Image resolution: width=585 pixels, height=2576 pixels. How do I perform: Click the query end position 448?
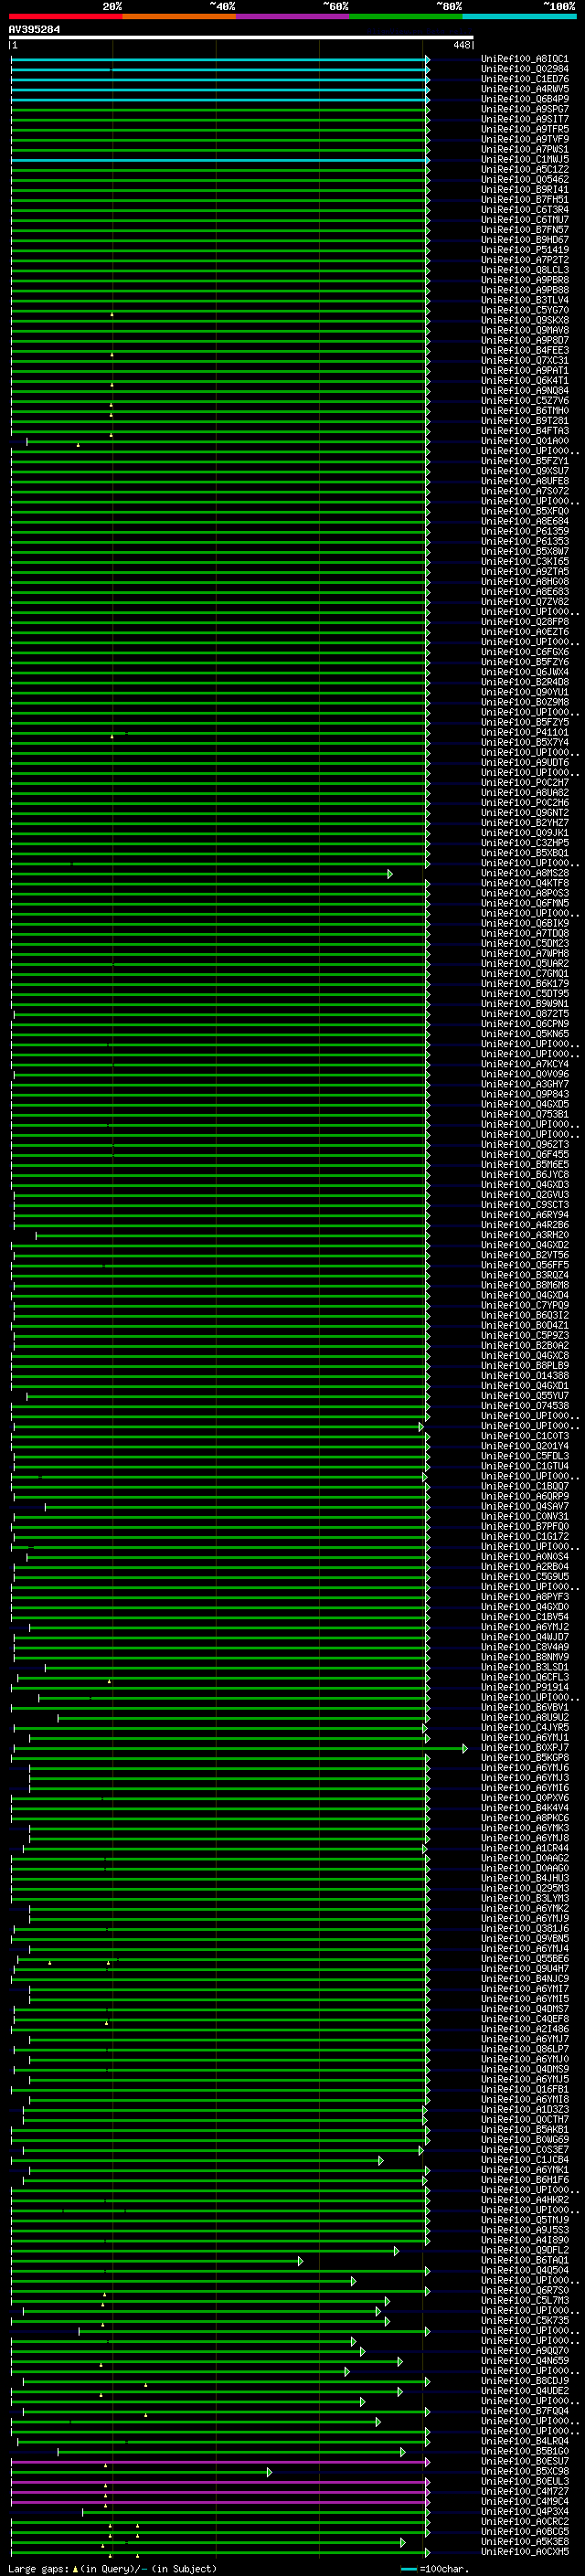click(x=461, y=45)
